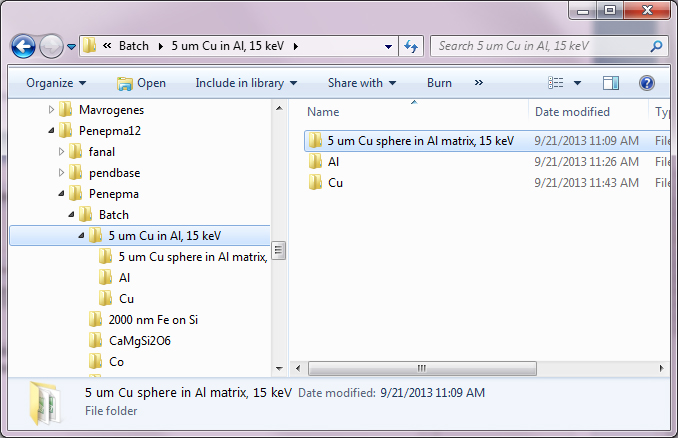Collapse the Penepma12 tree node
This screenshot has width=678, height=438.
tap(52, 131)
